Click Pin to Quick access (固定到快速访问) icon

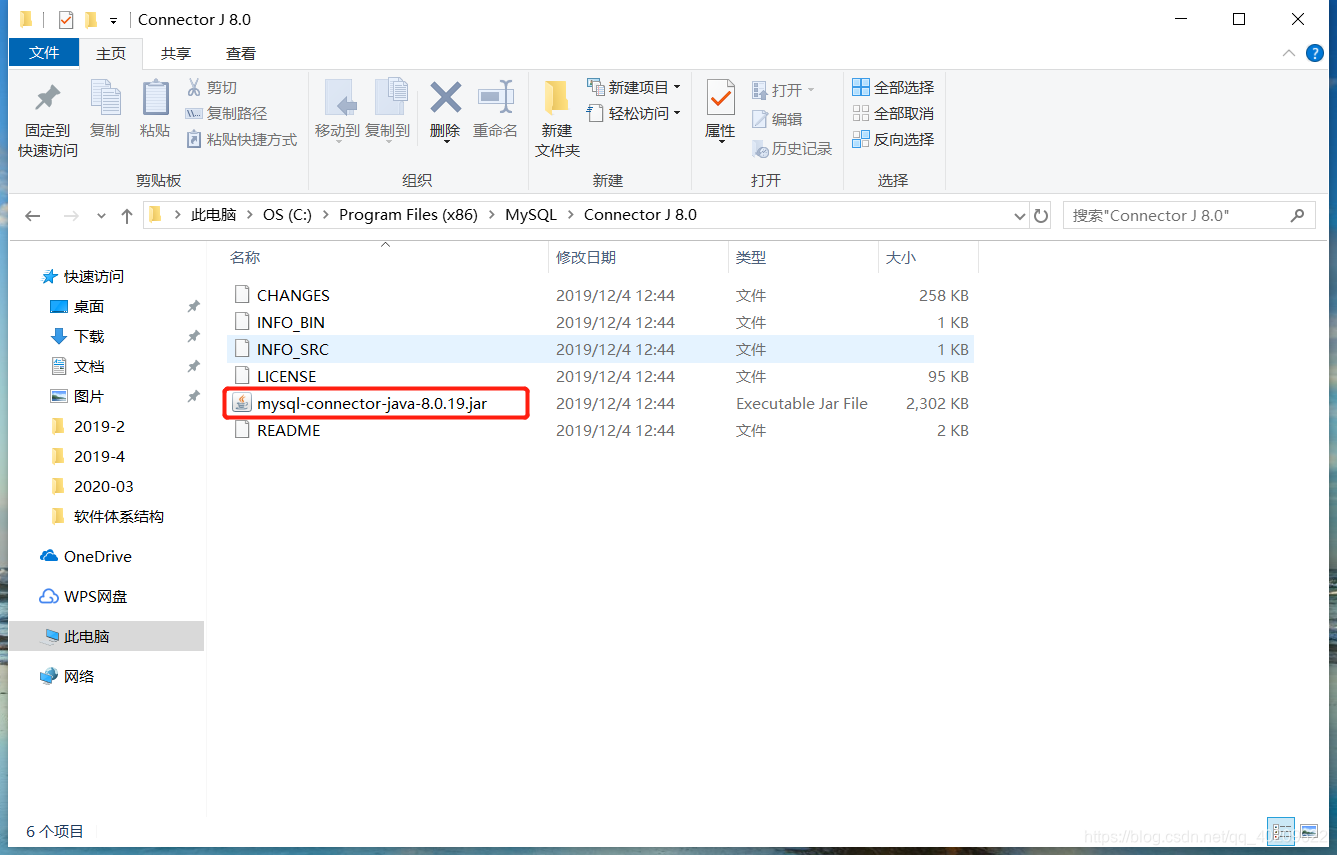coord(47,98)
